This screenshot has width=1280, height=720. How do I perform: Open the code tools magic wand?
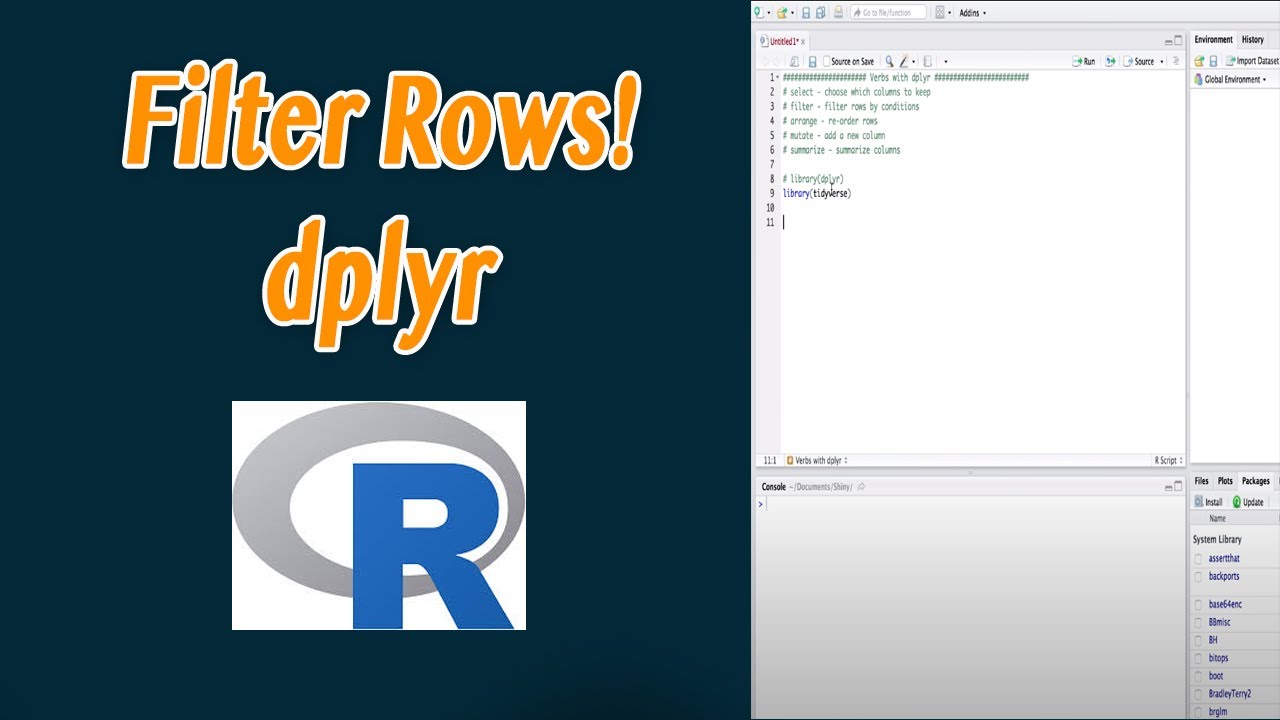pyautogui.click(x=903, y=61)
